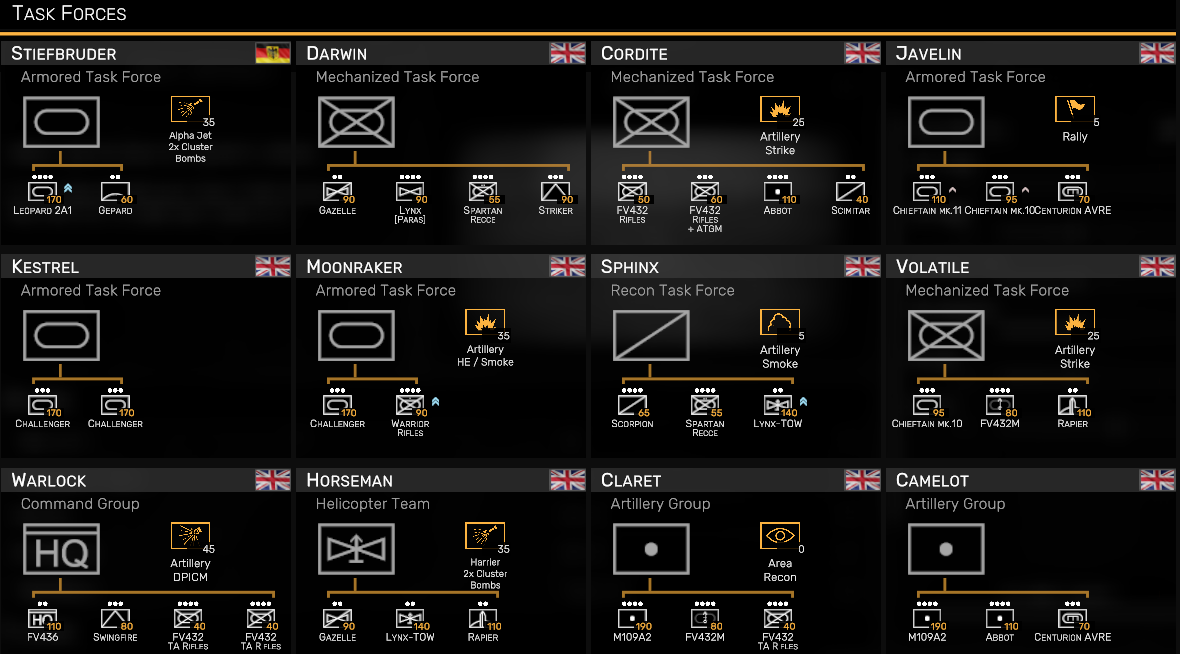Click the Camelot artillery group symbol
This screenshot has height=654, width=1180.
tap(946, 549)
